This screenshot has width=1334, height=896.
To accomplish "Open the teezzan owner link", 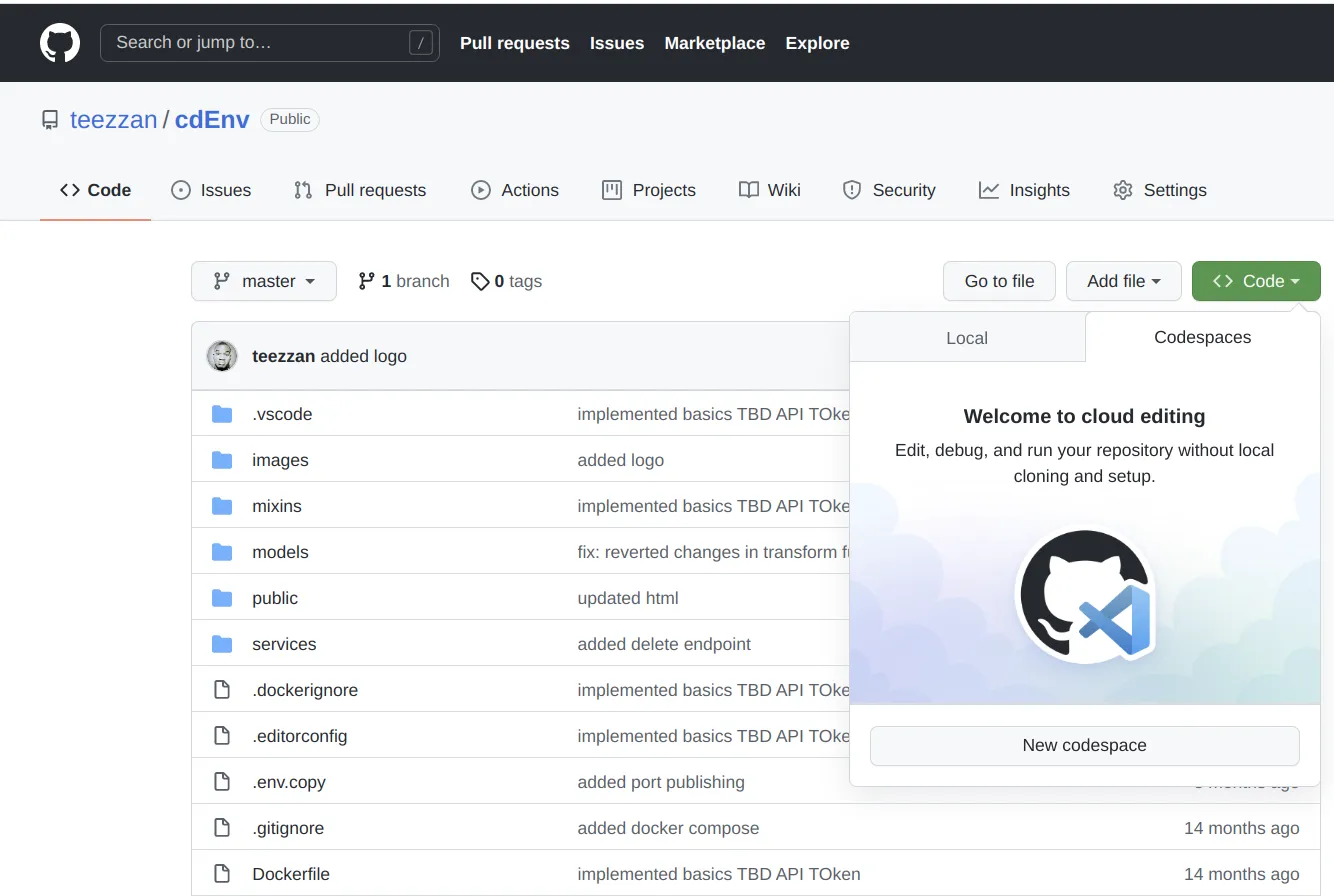I will tap(114, 120).
